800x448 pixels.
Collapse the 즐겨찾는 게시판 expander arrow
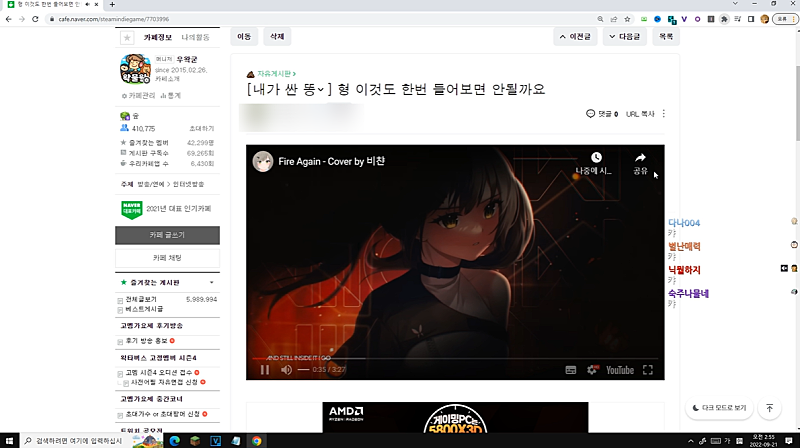[x=212, y=282]
